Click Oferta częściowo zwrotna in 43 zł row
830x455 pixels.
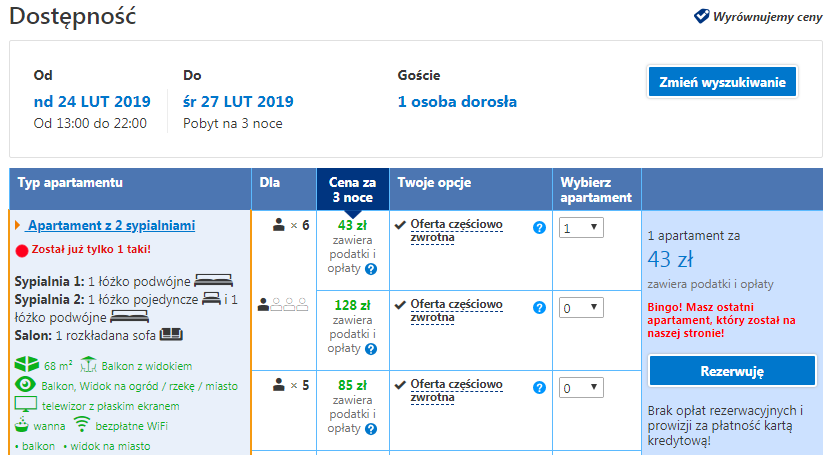[x=456, y=231]
